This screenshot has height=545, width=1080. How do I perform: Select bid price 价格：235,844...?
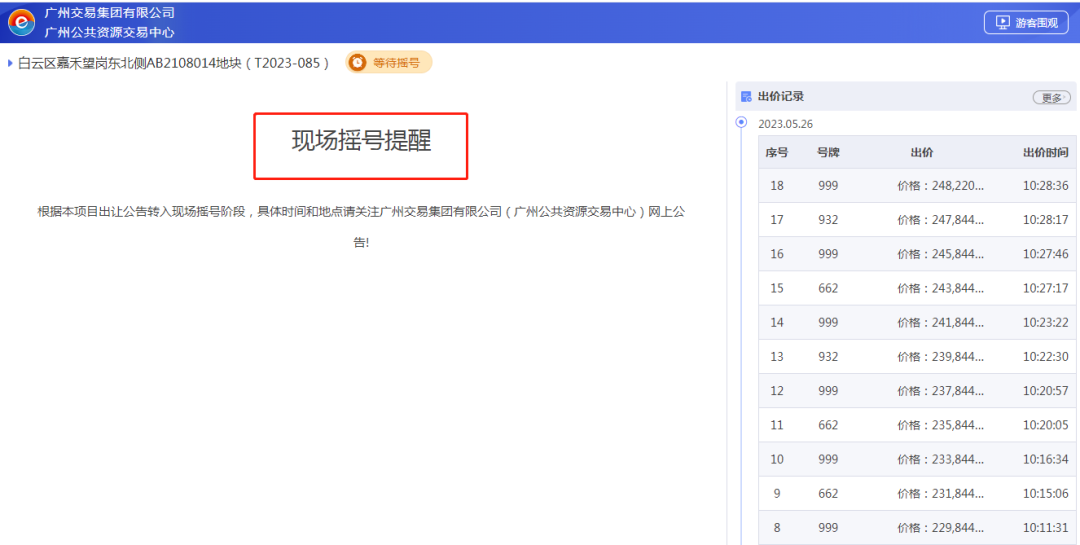[940, 425]
